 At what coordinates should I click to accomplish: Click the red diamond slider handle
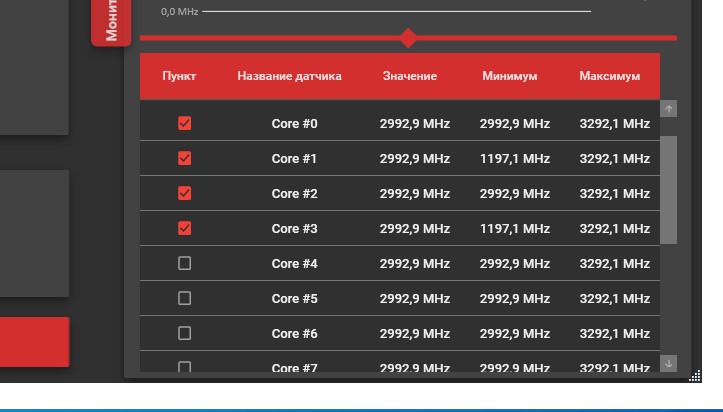tap(408, 38)
